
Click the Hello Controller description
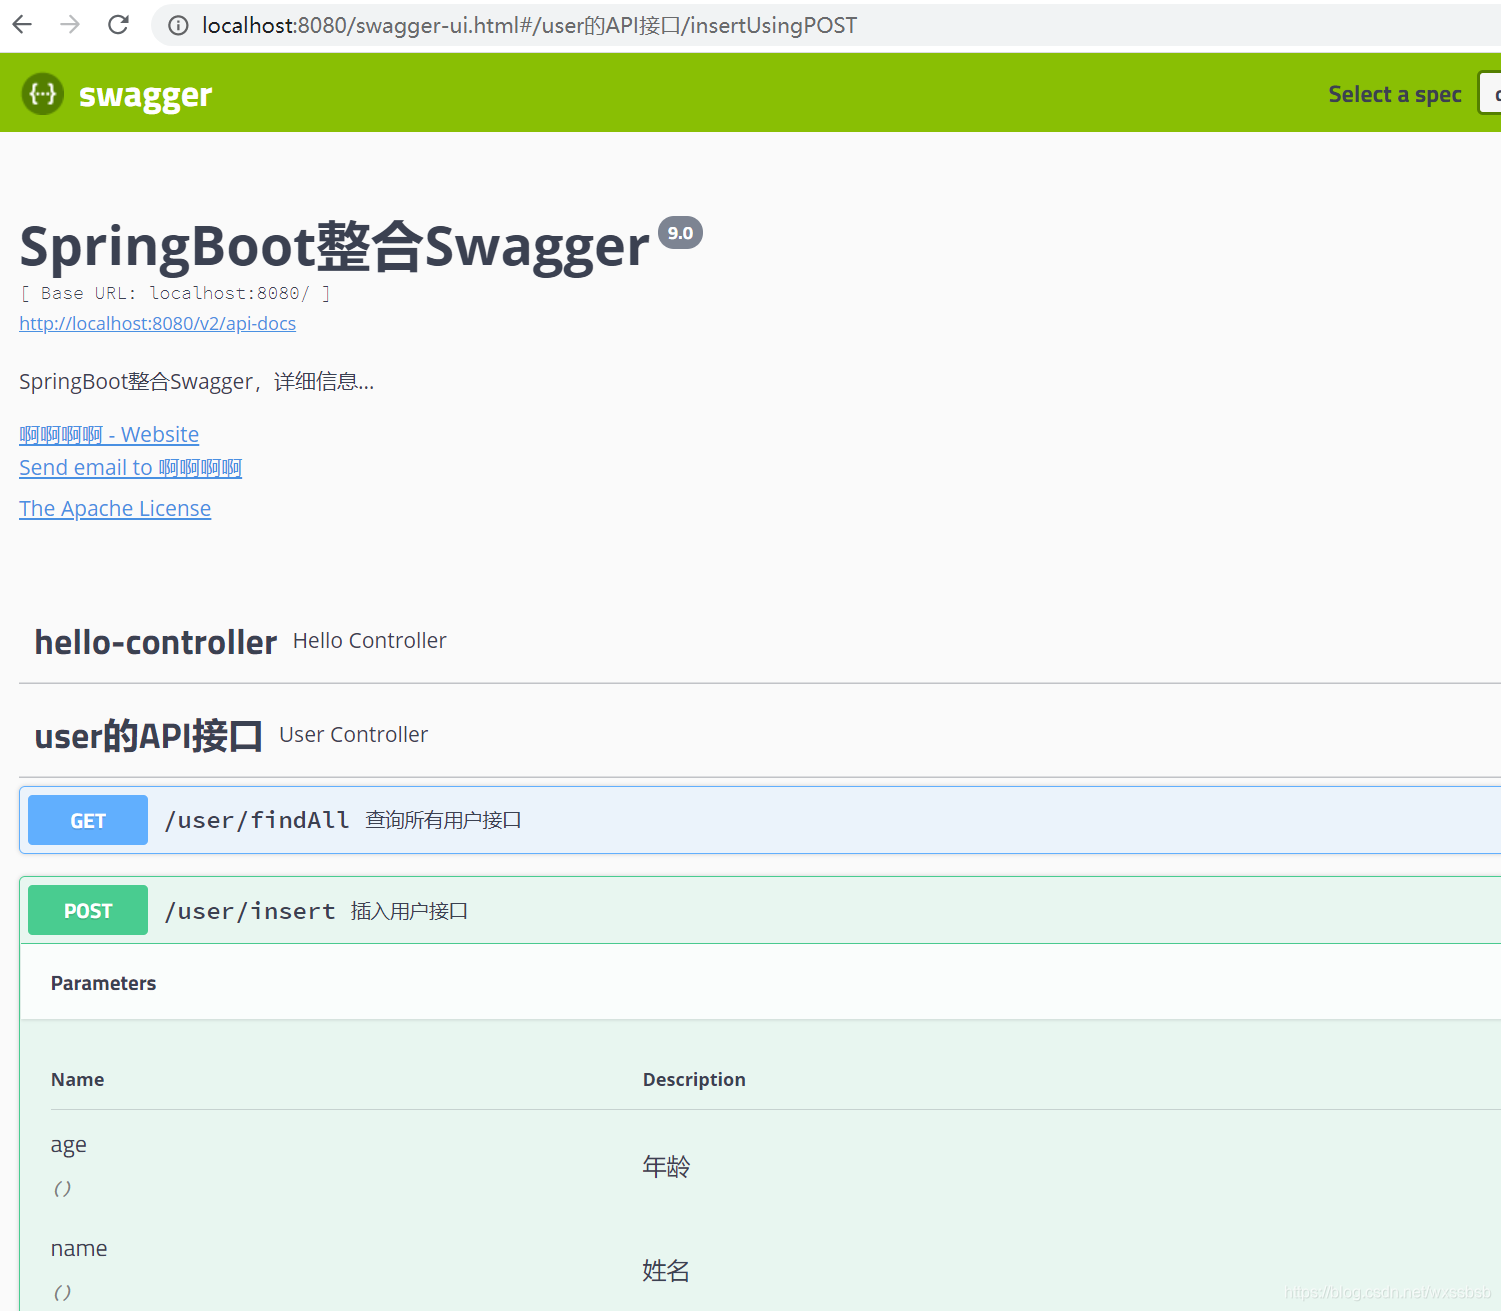pyautogui.click(x=370, y=640)
